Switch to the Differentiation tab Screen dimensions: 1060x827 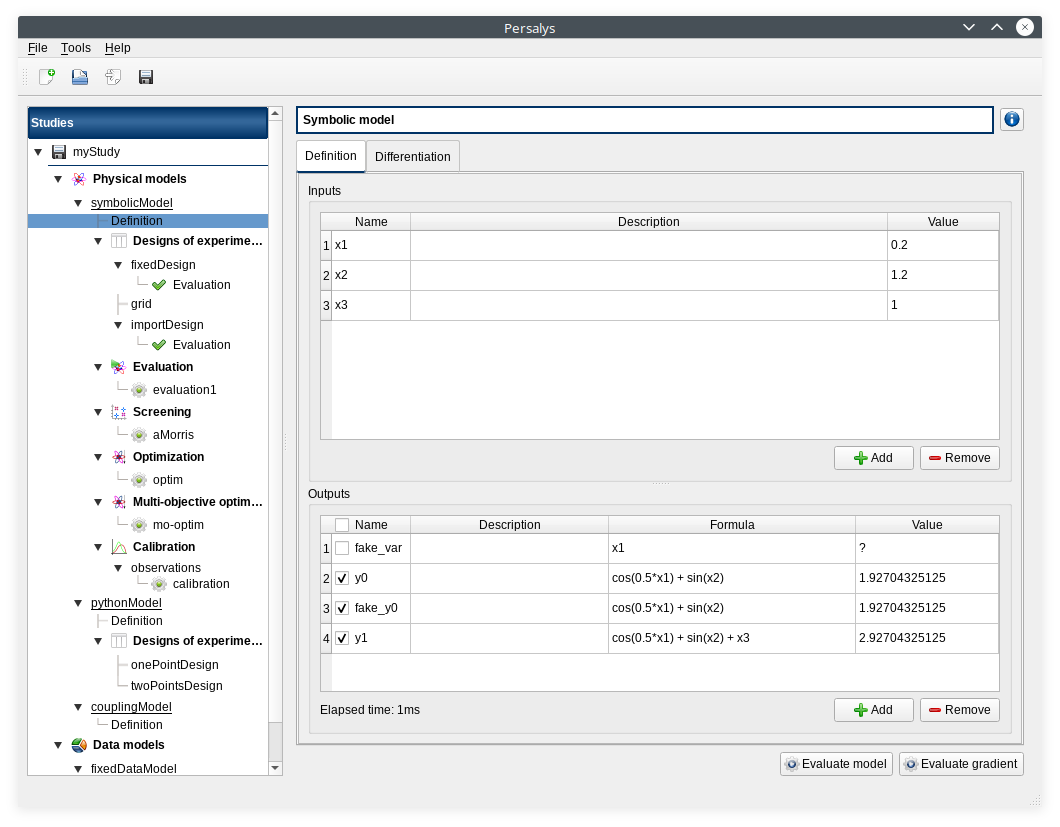[x=412, y=157]
